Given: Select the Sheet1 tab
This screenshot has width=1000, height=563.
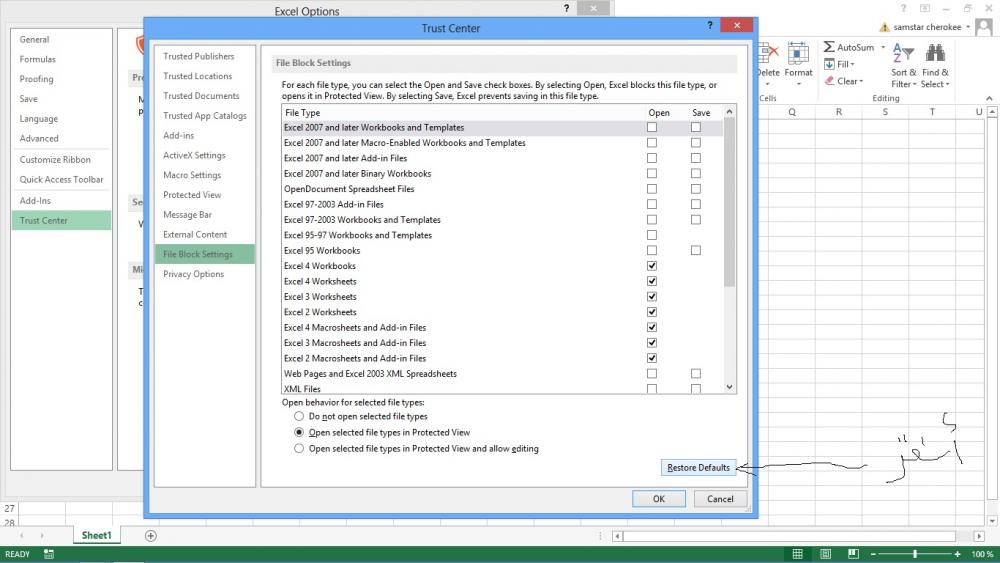Looking at the screenshot, I should 96,536.
